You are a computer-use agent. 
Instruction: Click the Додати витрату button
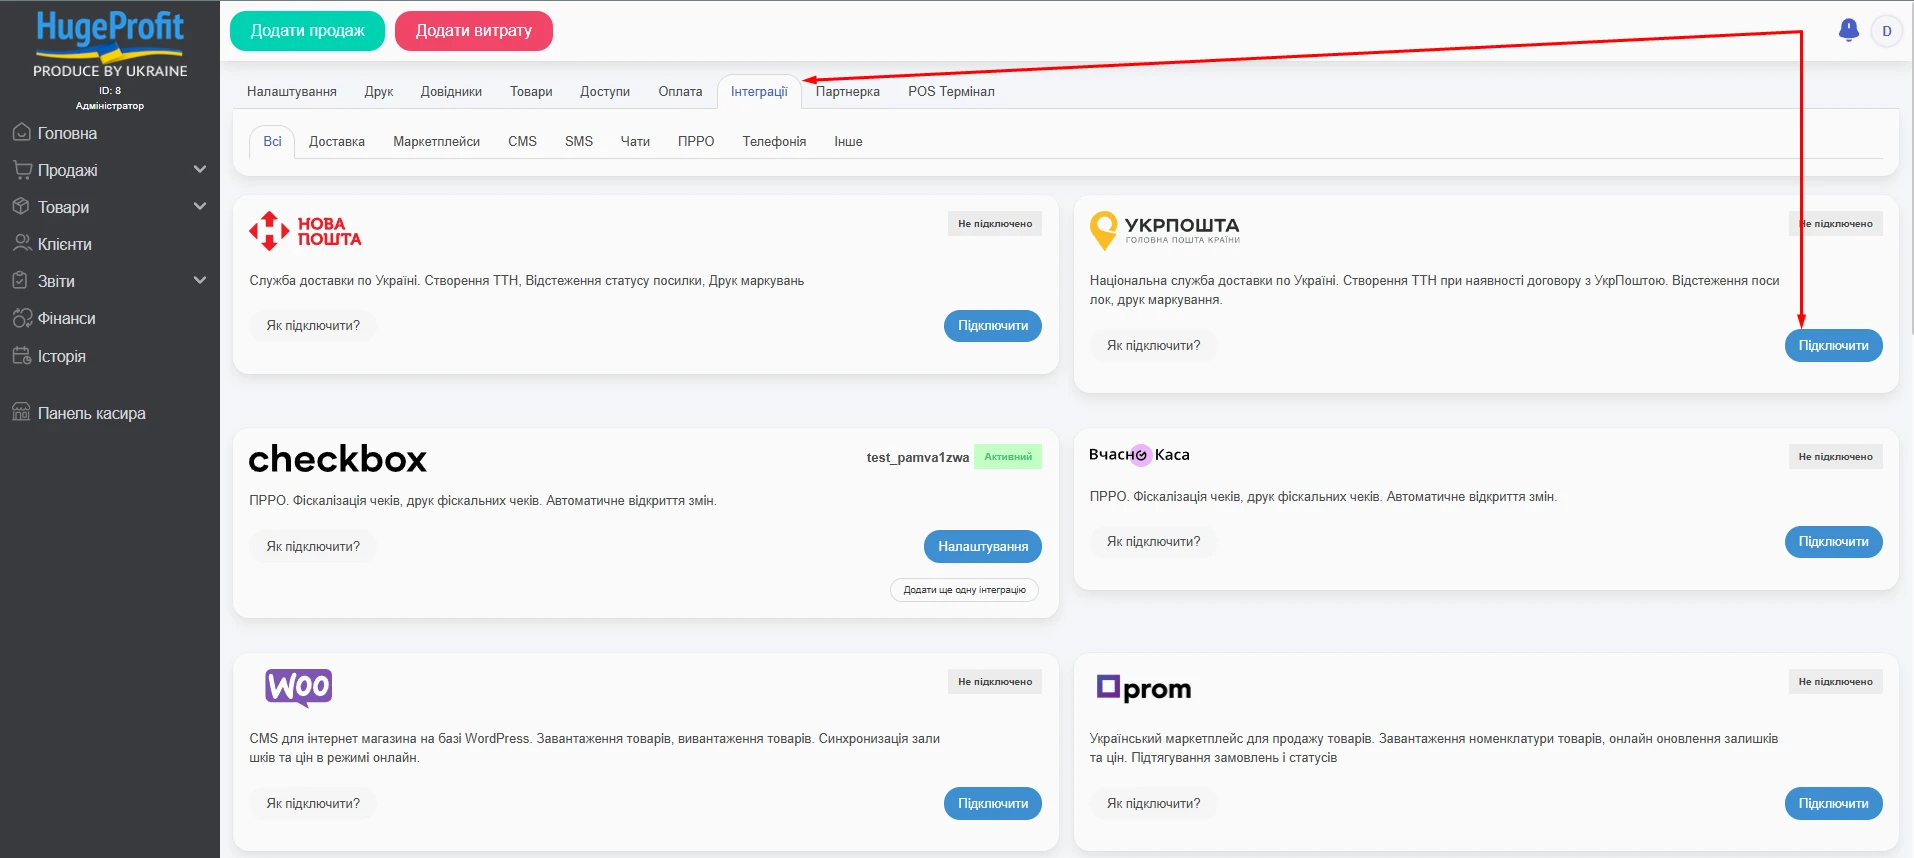pos(474,30)
